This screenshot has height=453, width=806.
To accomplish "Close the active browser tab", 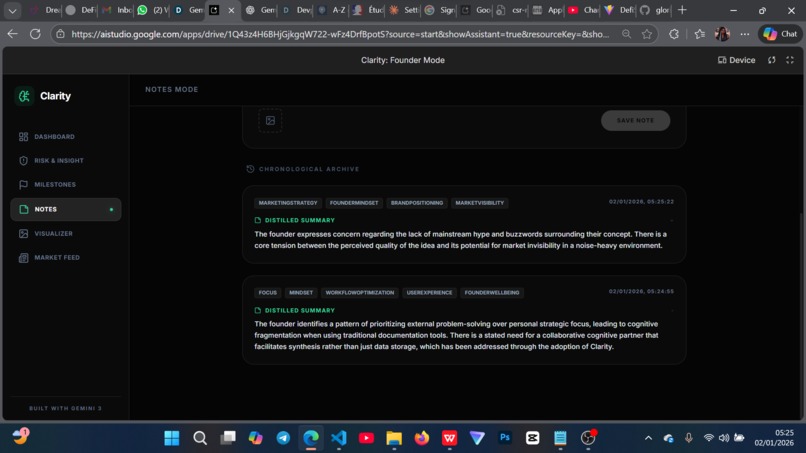I will click(x=231, y=10).
